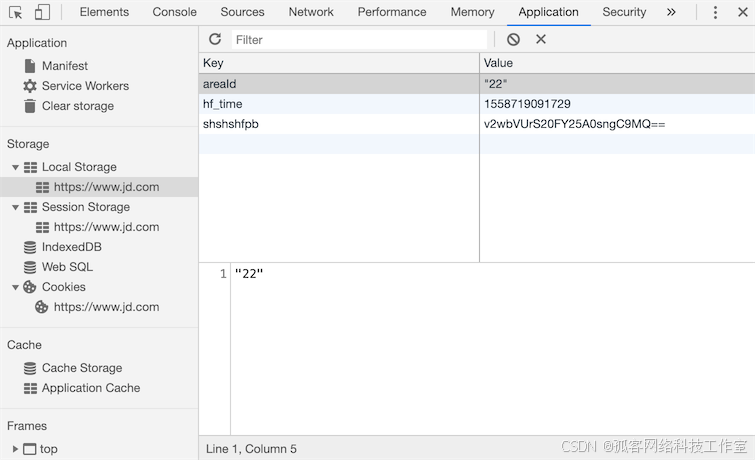The height and width of the screenshot is (460, 755).
Task: Click the Value column header
Action: tap(617, 63)
